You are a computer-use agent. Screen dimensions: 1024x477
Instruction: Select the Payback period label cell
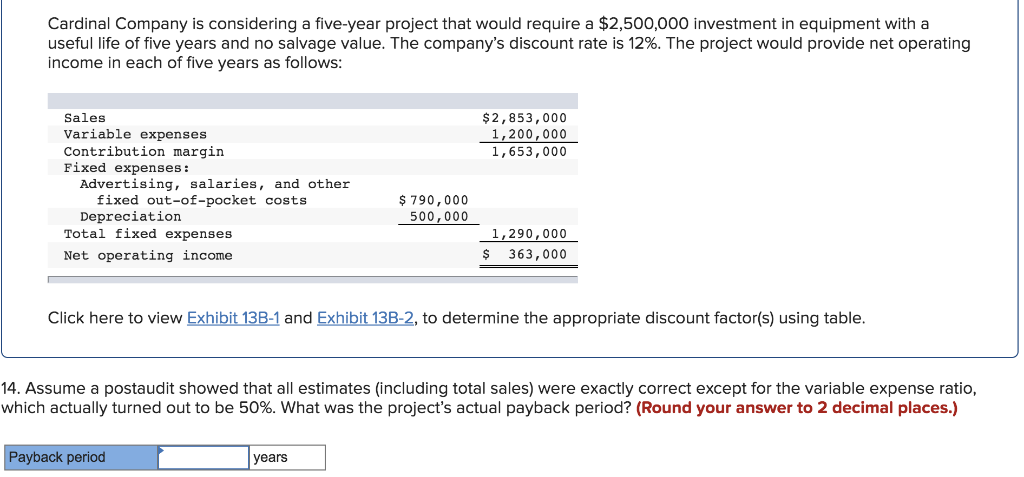pyautogui.click(x=80, y=457)
